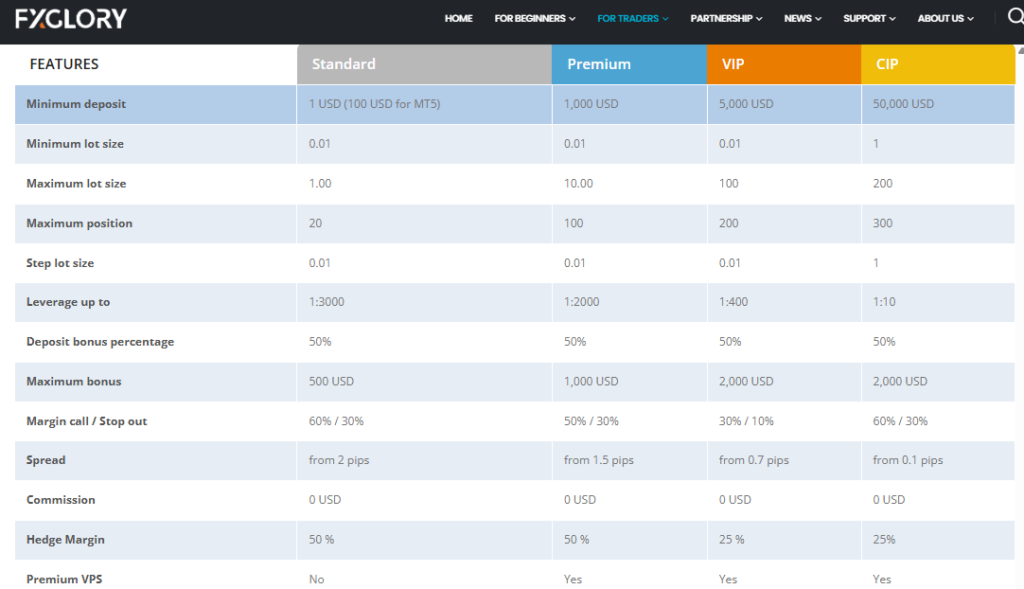Image resolution: width=1024 pixels, height=589 pixels.
Task: Open the News menu
Action: tap(803, 18)
